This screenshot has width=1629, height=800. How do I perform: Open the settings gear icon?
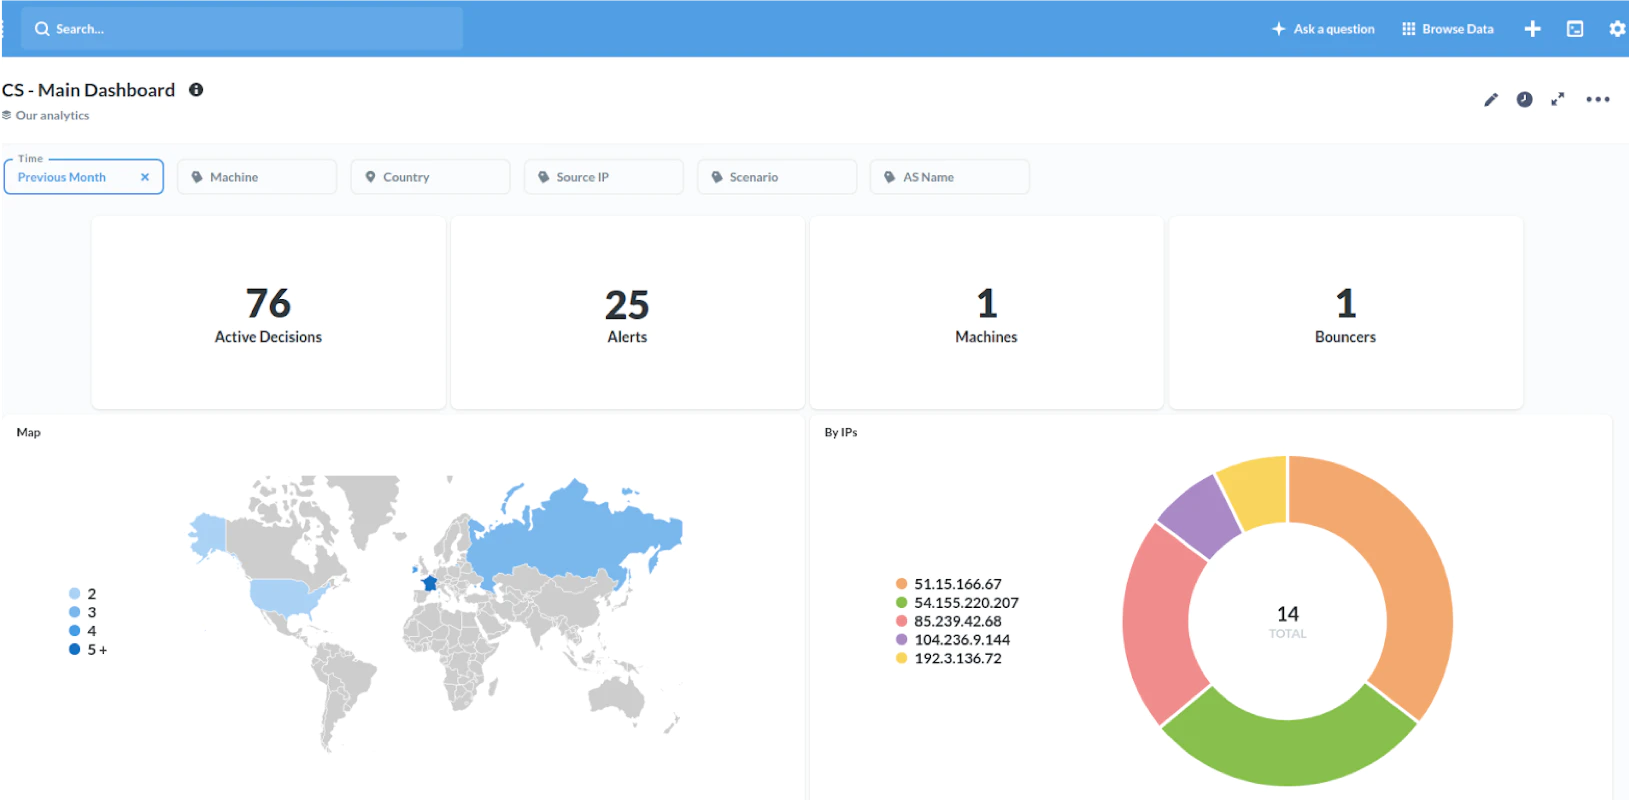(1617, 29)
